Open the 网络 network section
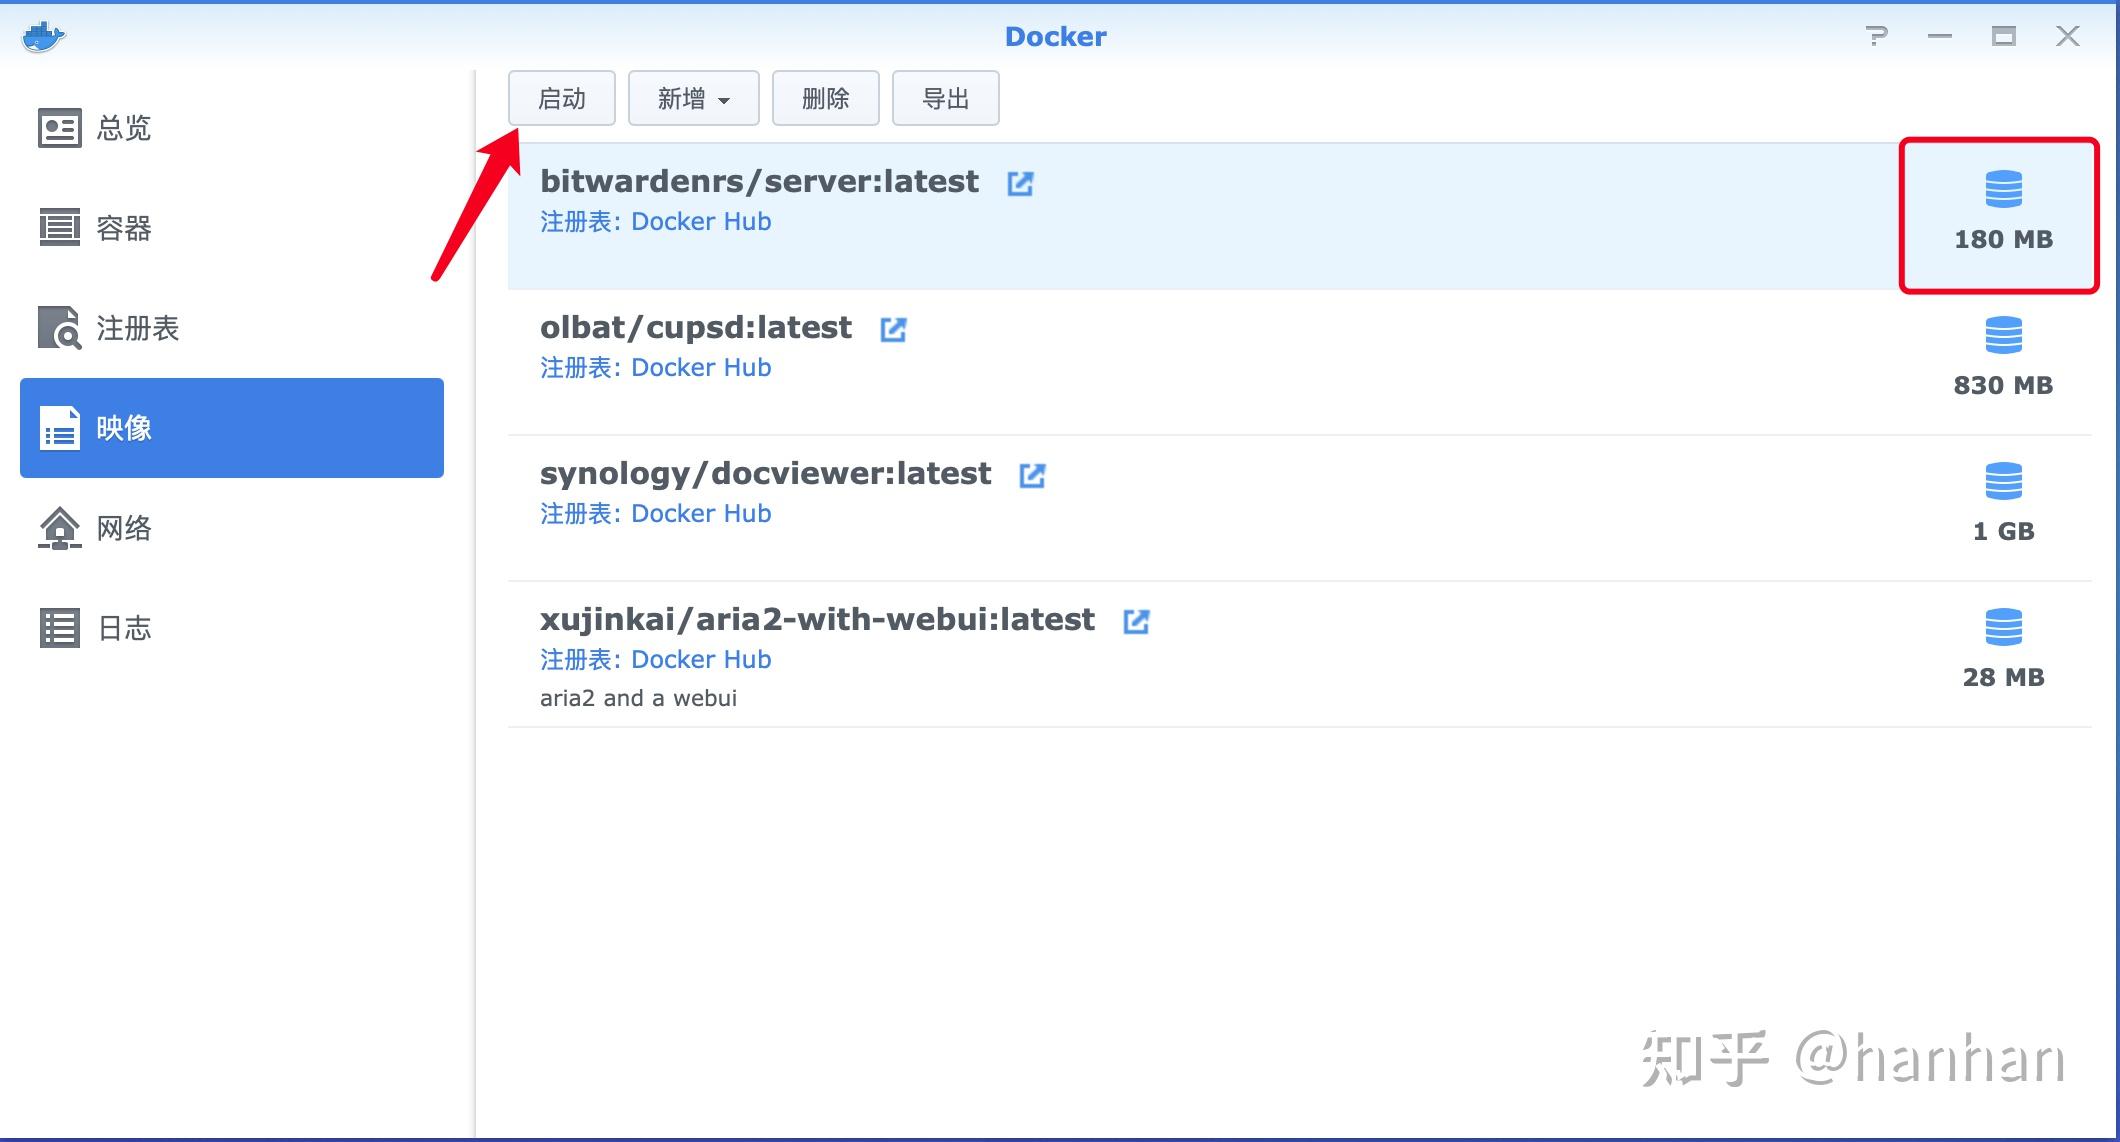Screen dimensions: 2120x1142 [x=232, y=528]
